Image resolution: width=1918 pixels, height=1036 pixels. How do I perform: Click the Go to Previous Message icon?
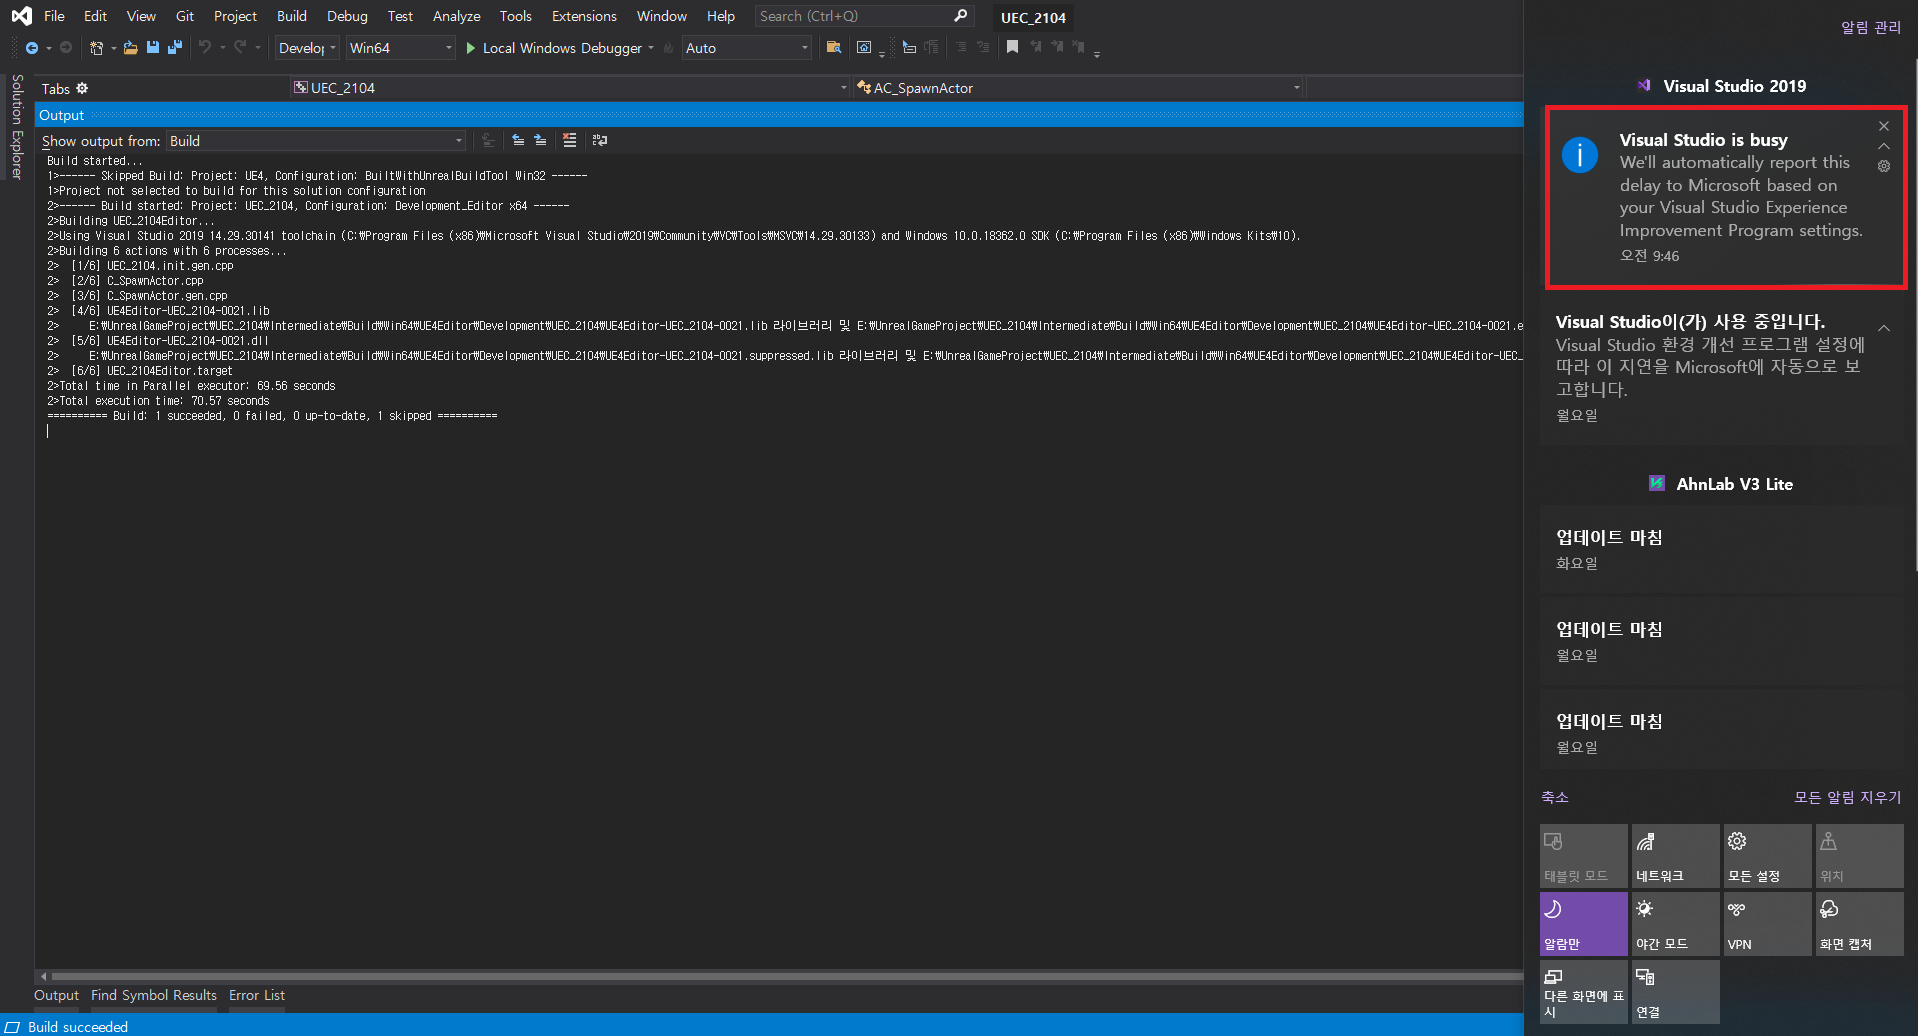pos(518,140)
